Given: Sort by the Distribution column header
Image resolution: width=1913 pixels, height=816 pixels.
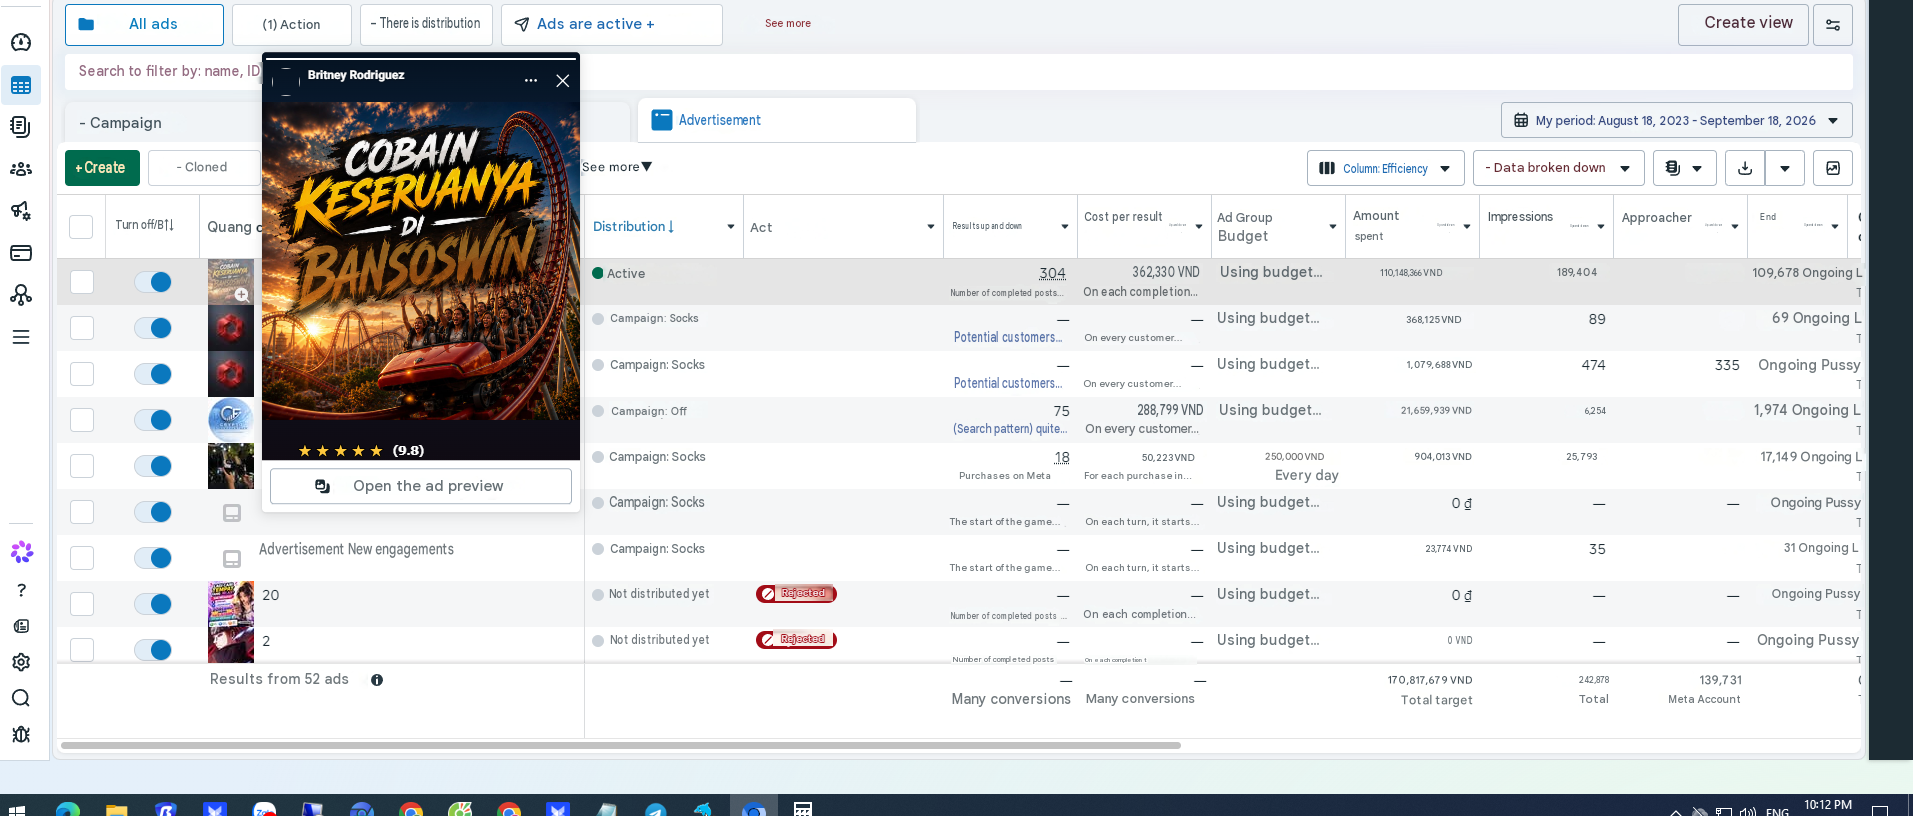Looking at the screenshot, I should point(633,227).
